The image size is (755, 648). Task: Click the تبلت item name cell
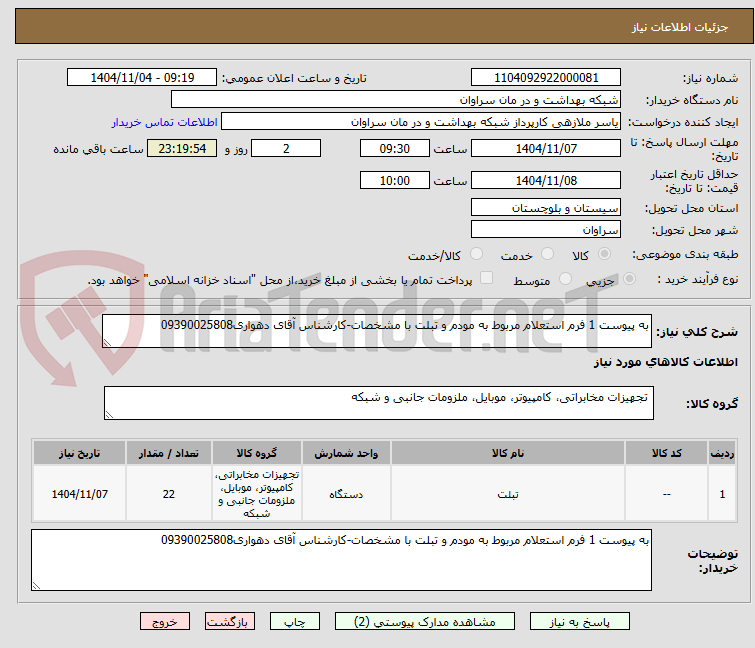coord(508,494)
